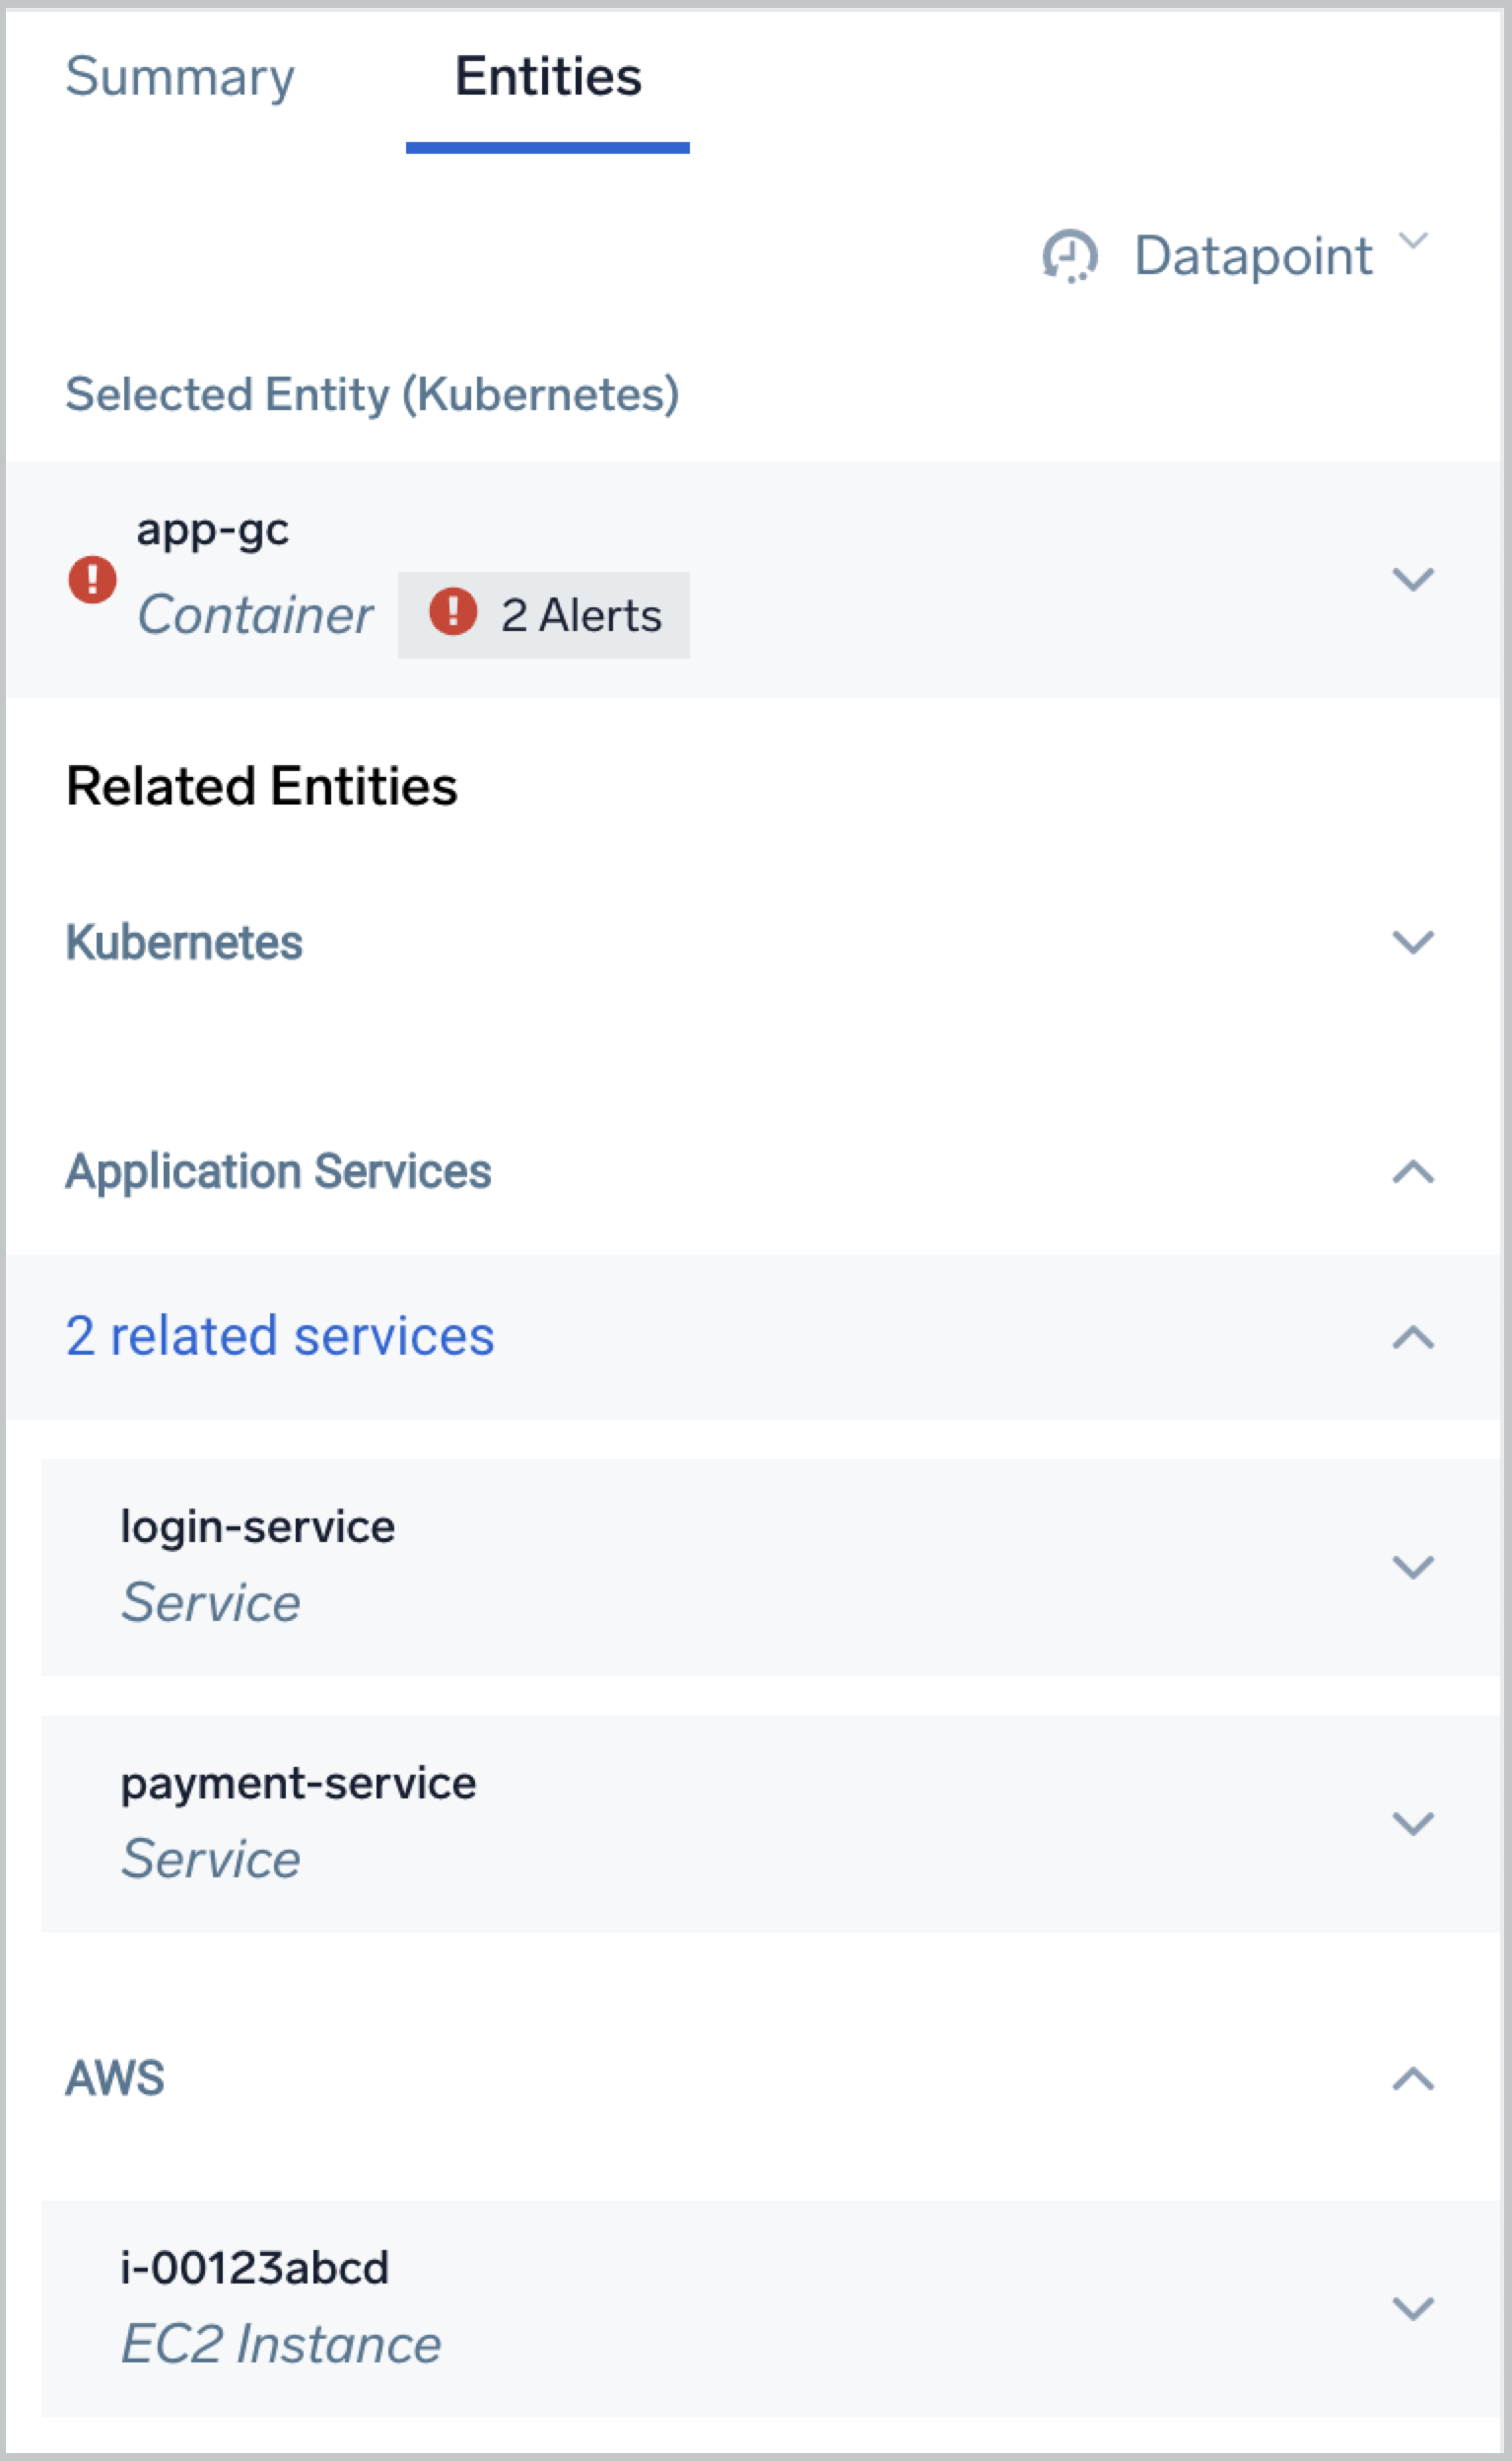Expand the payment-service entry chevron
1512x2461 pixels.
point(1413,1823)
